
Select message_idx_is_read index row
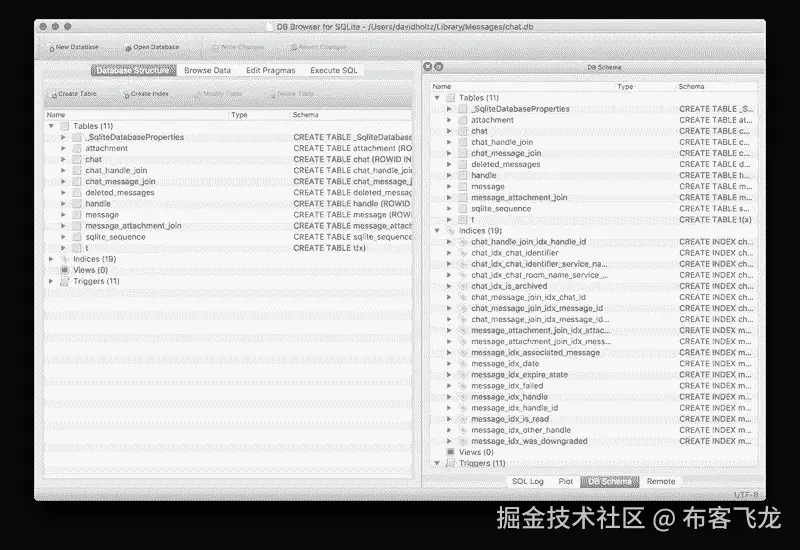(x=594, y=419)
